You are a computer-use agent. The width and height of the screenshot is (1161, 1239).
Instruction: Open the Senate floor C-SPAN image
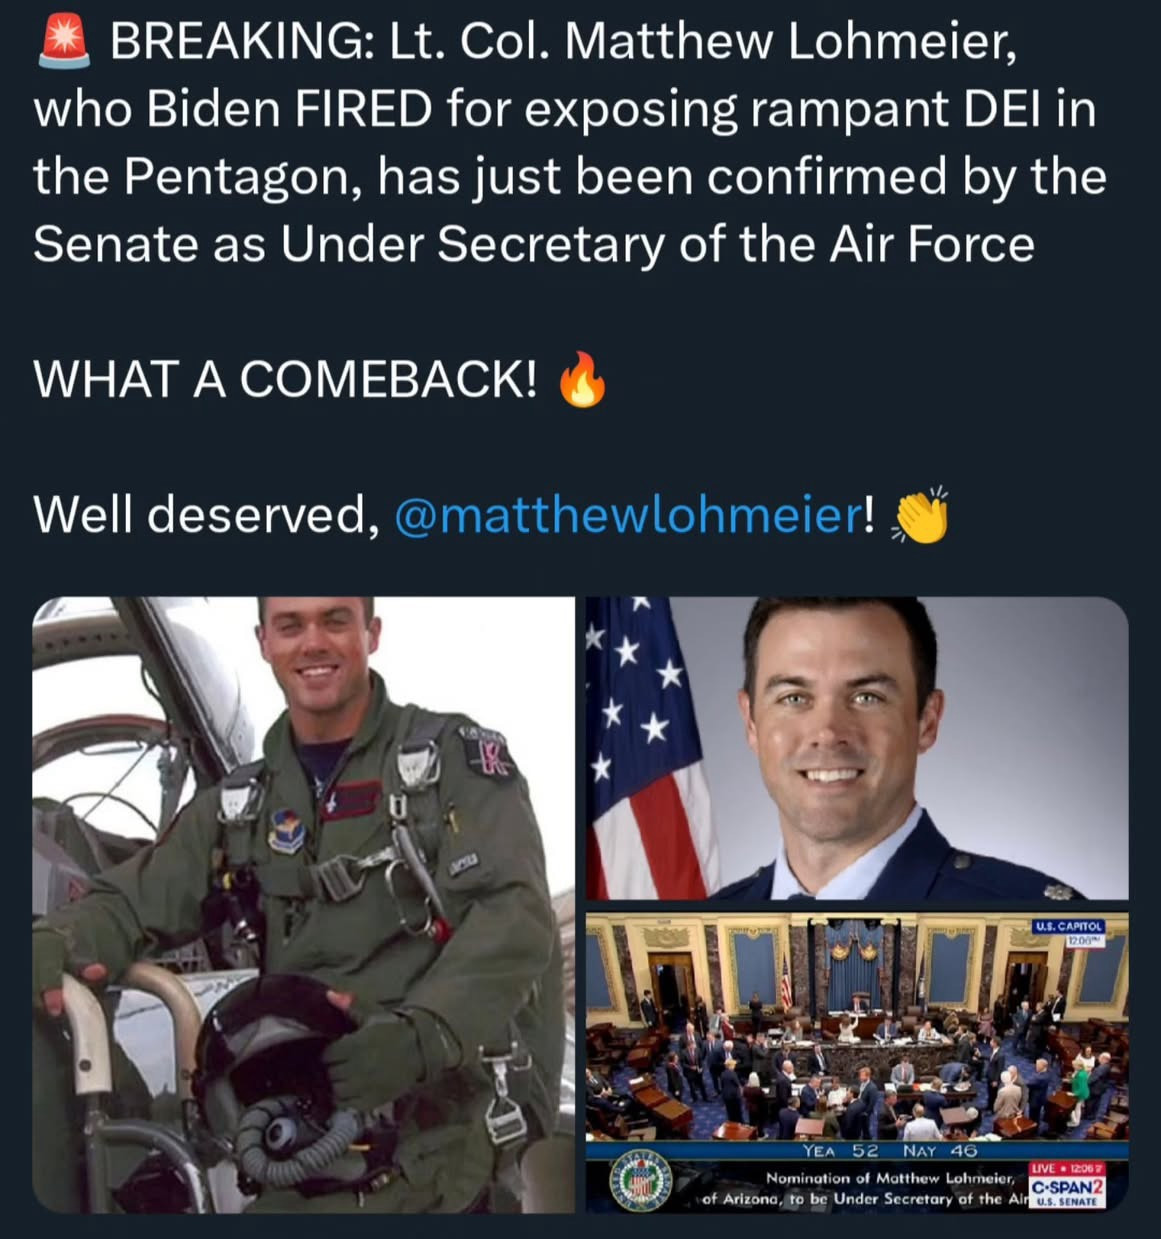point(856,1040)
